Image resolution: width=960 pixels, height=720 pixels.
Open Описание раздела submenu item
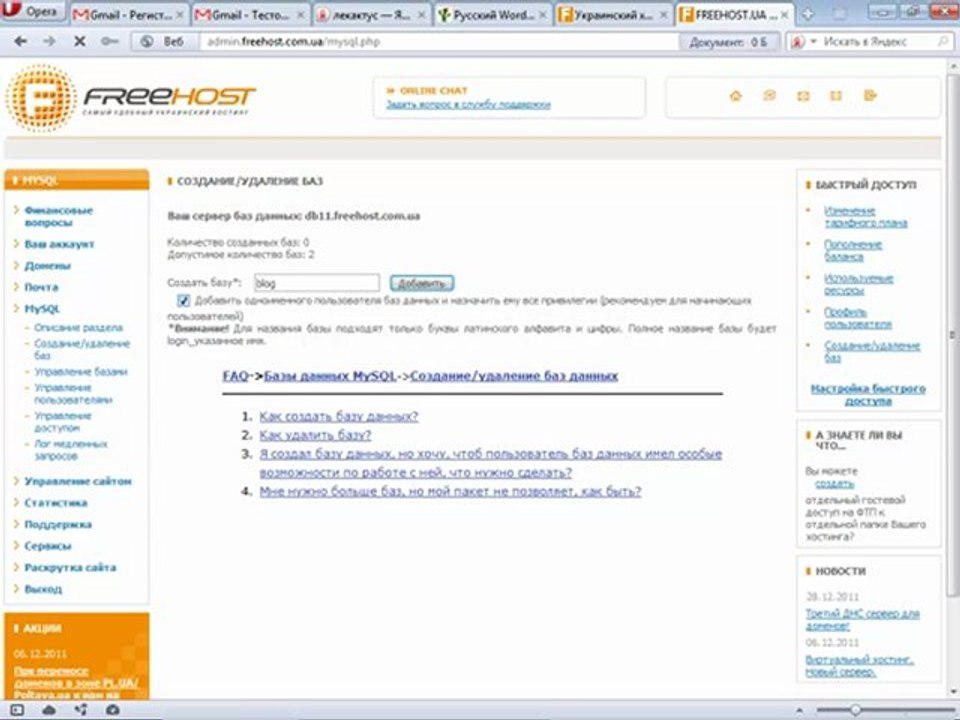(78, 328)
